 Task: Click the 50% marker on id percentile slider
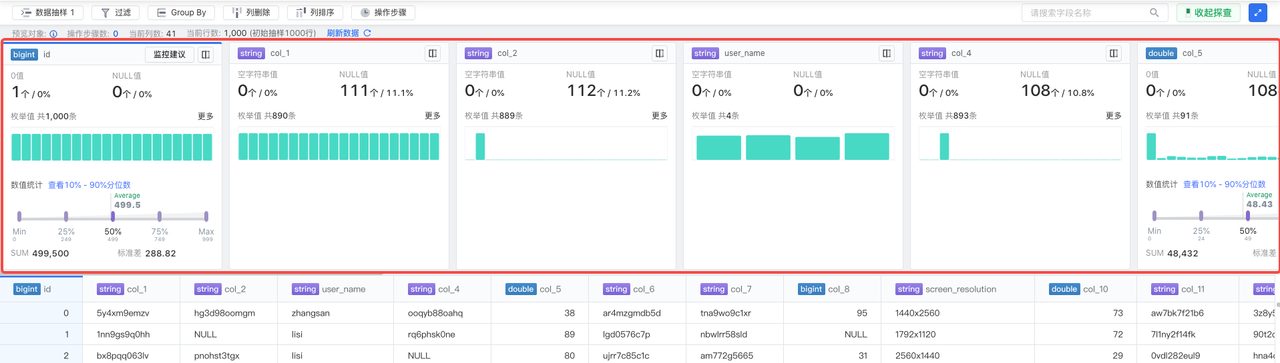point(113,216)
